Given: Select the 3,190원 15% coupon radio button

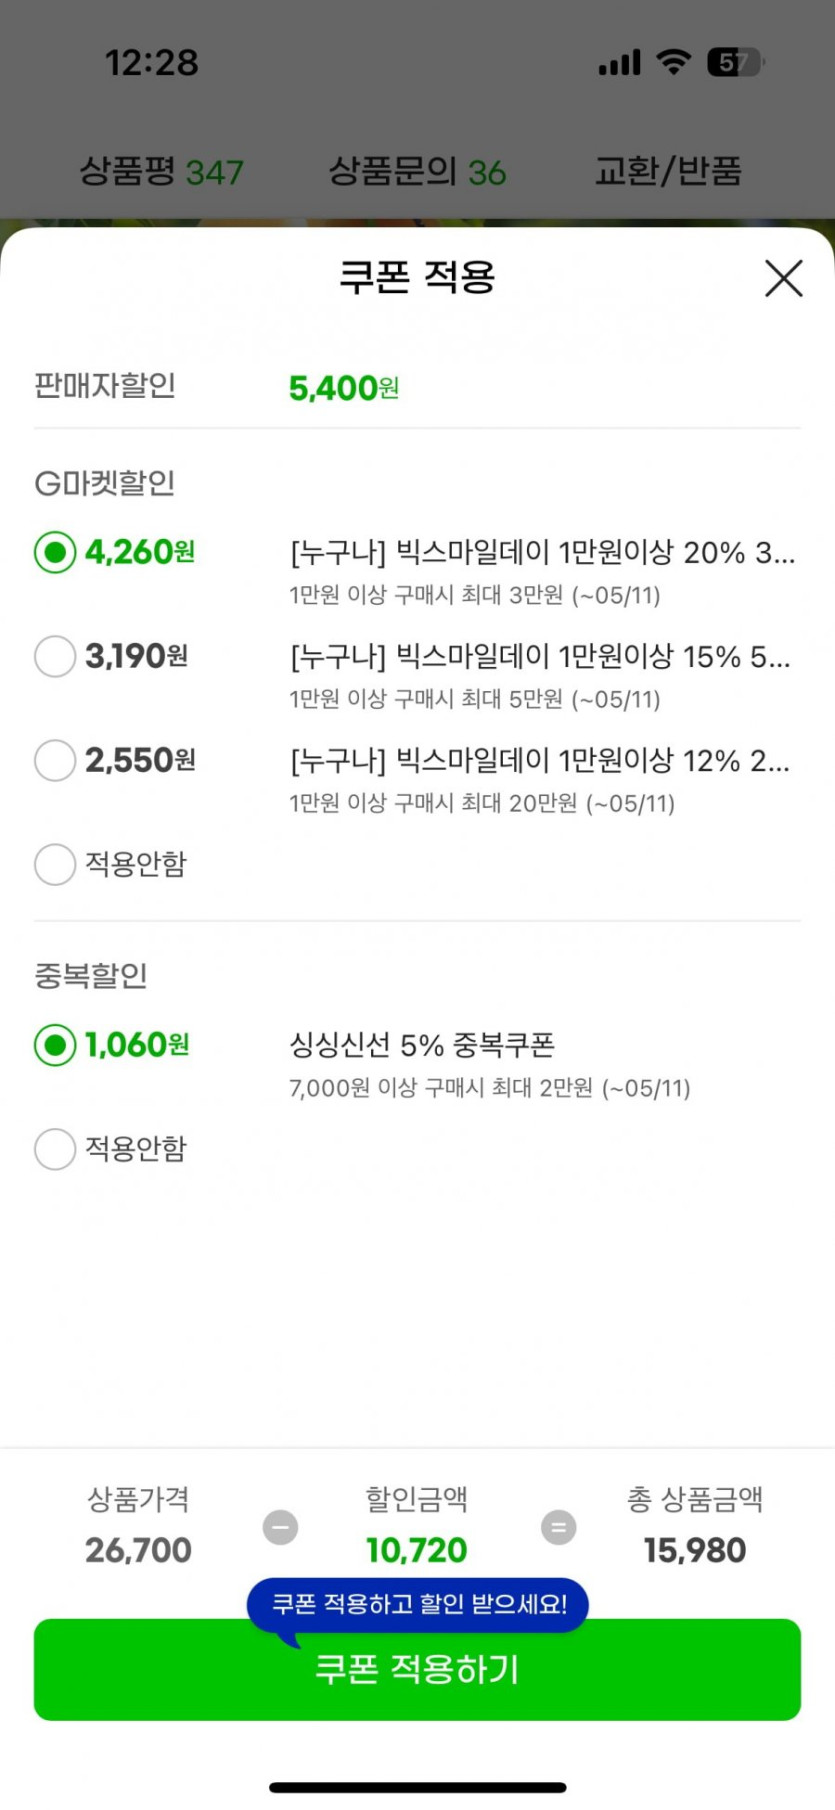Looking at the screenshot, I should 55,656.
